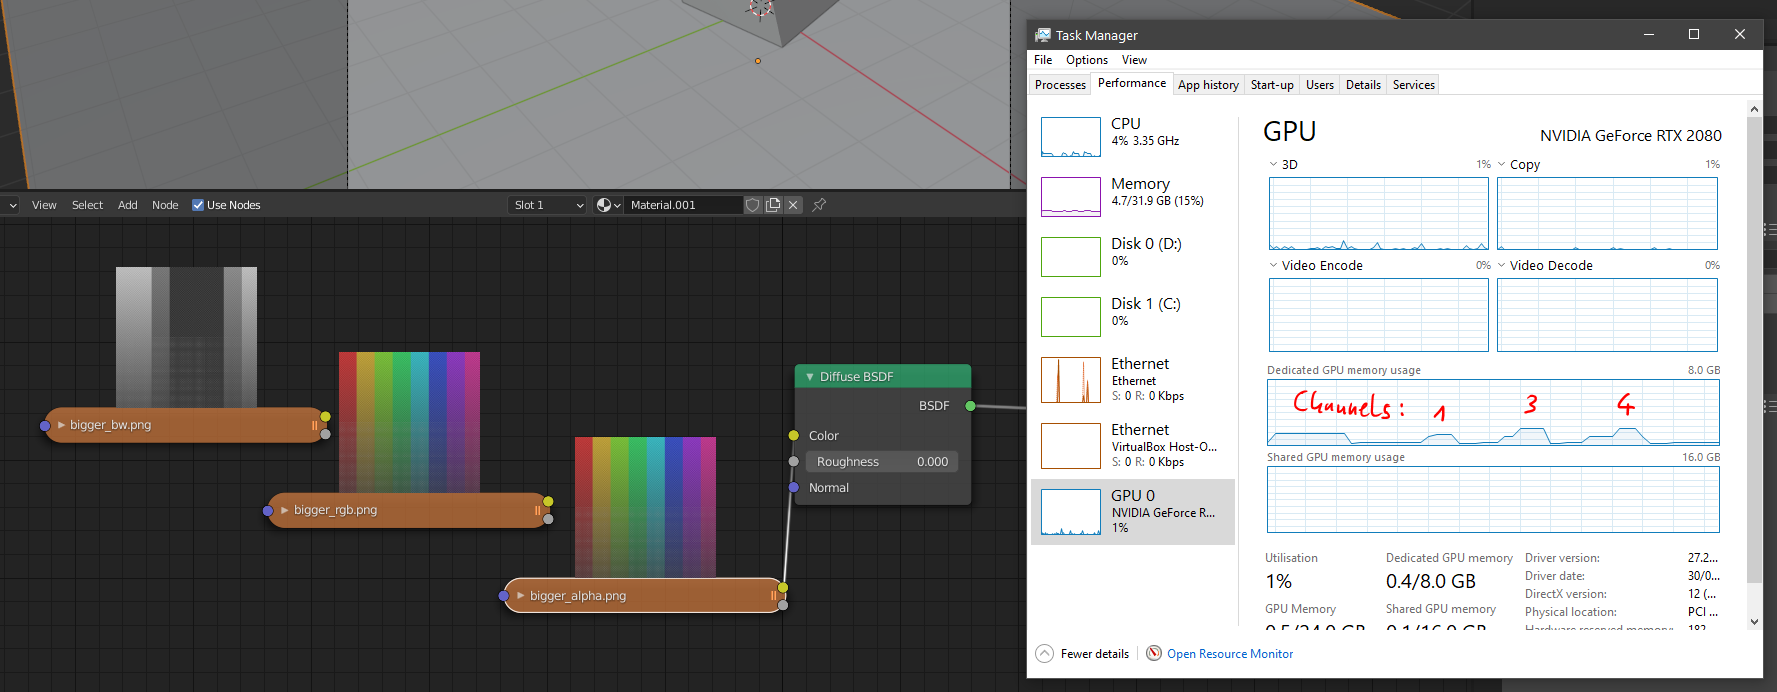The height and width of the screenshot is (692, 1777).
Task: Click the pin icon in node editor header
Action: click(819, 205)
